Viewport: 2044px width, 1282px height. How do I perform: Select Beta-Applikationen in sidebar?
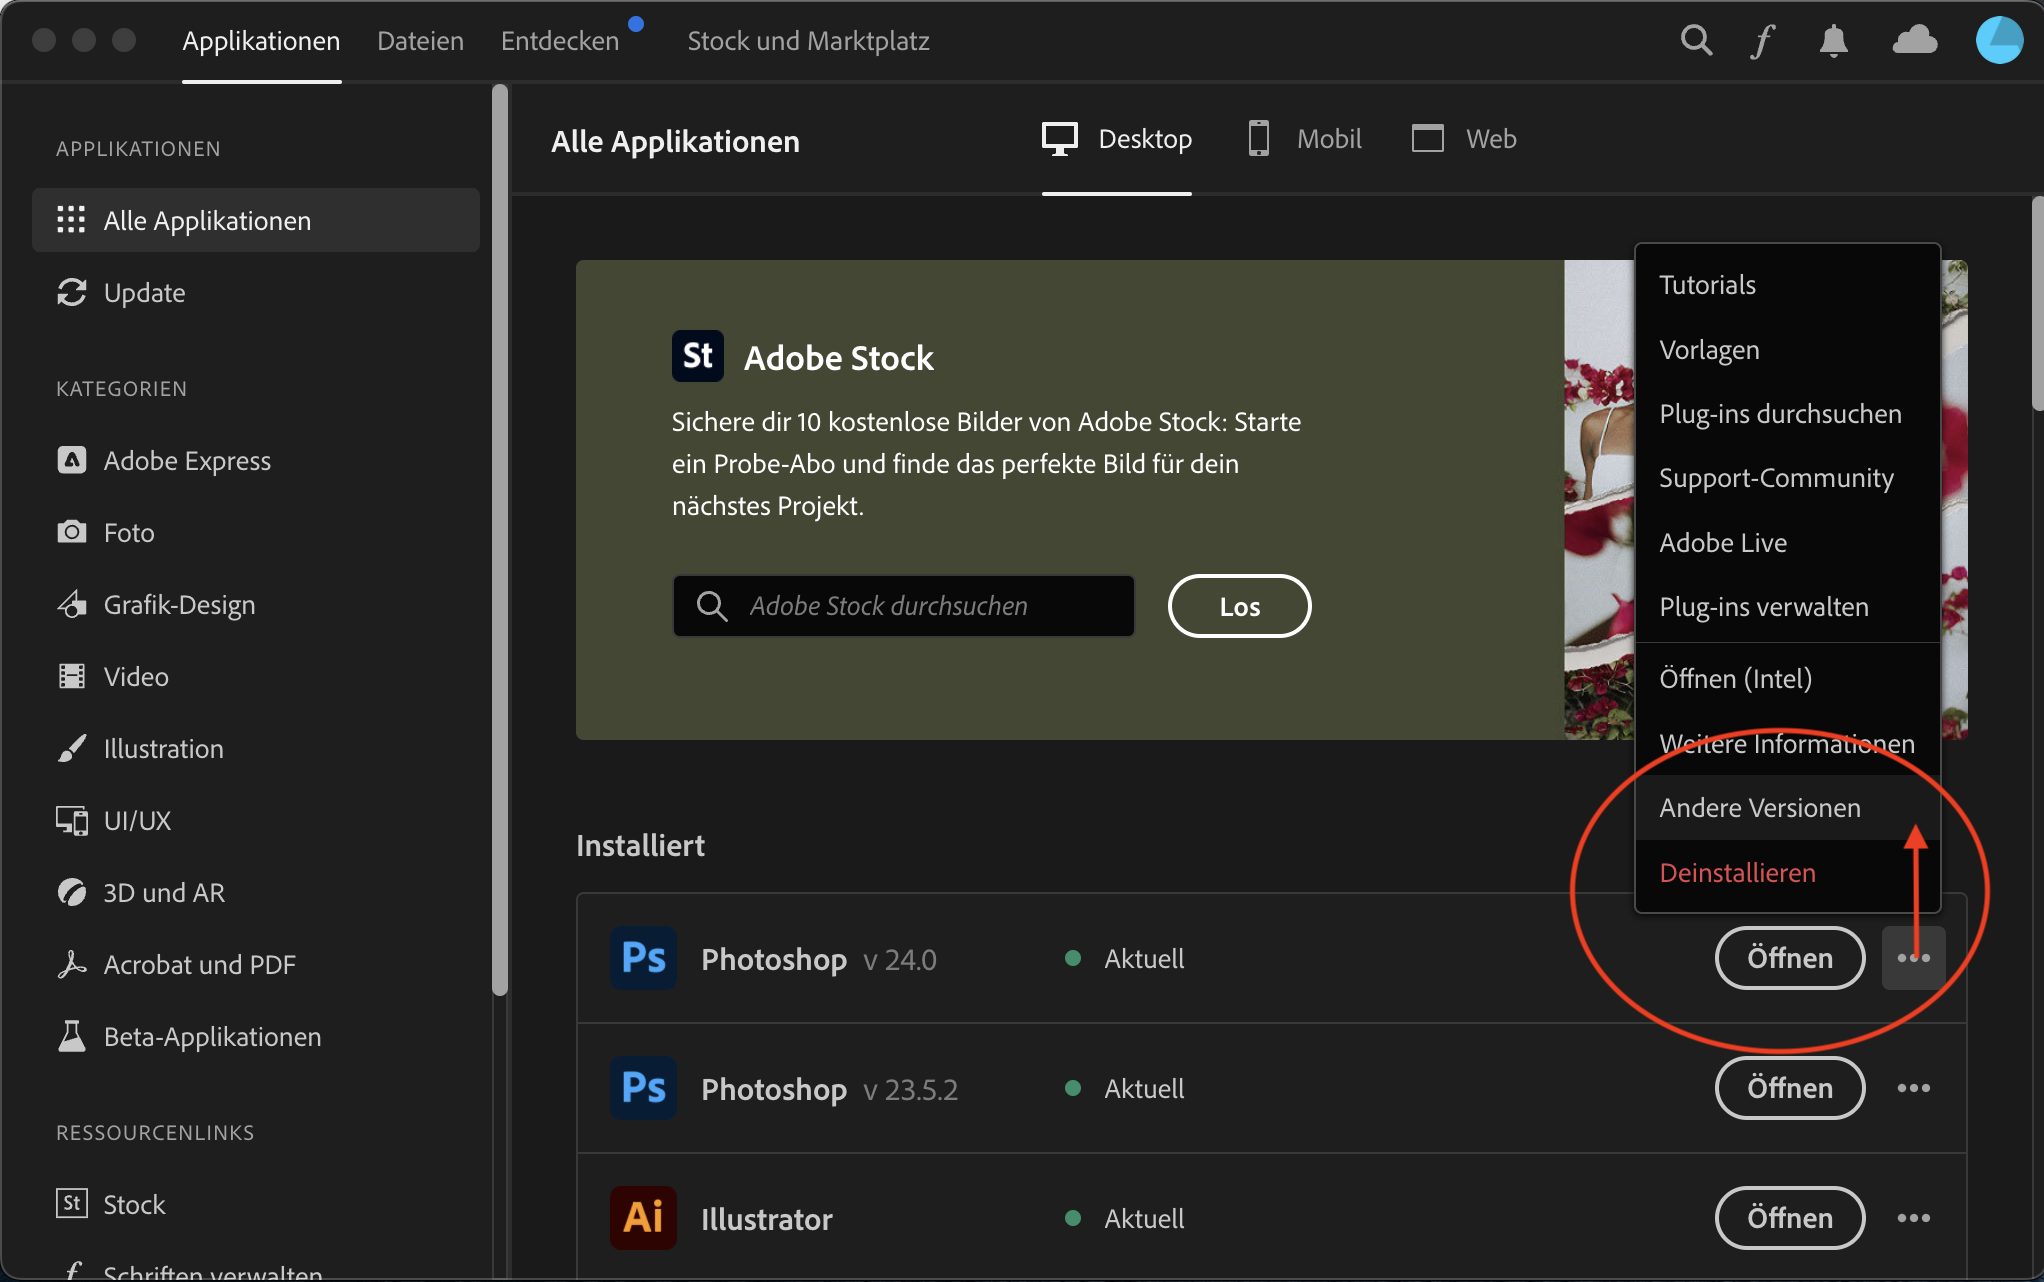212,1037
